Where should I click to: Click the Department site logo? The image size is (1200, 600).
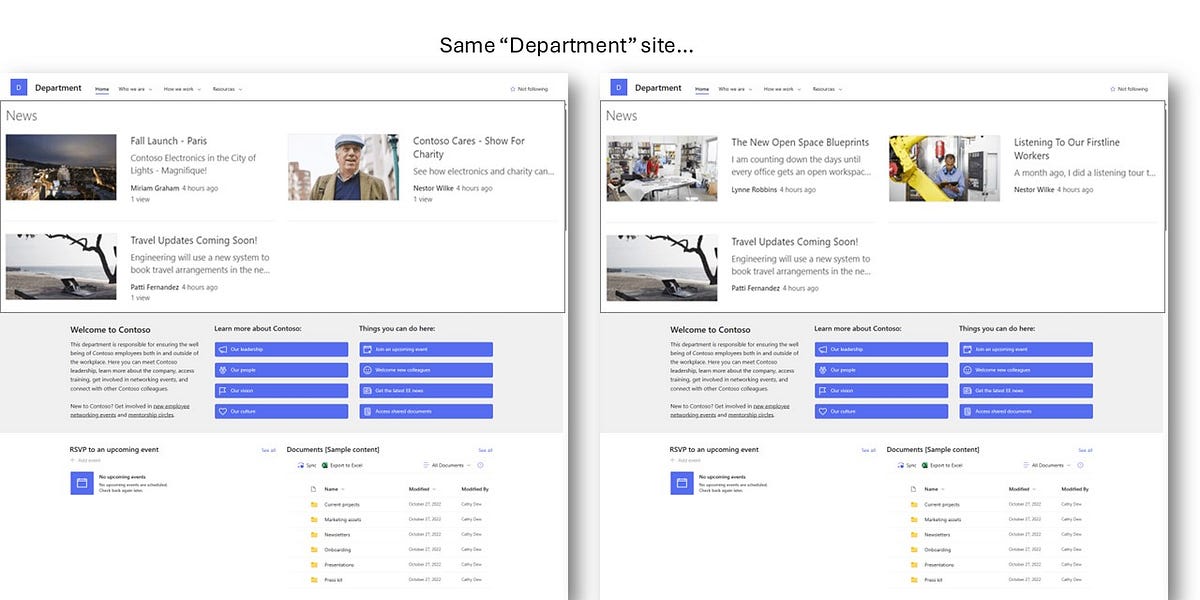[x=17, y=88]
